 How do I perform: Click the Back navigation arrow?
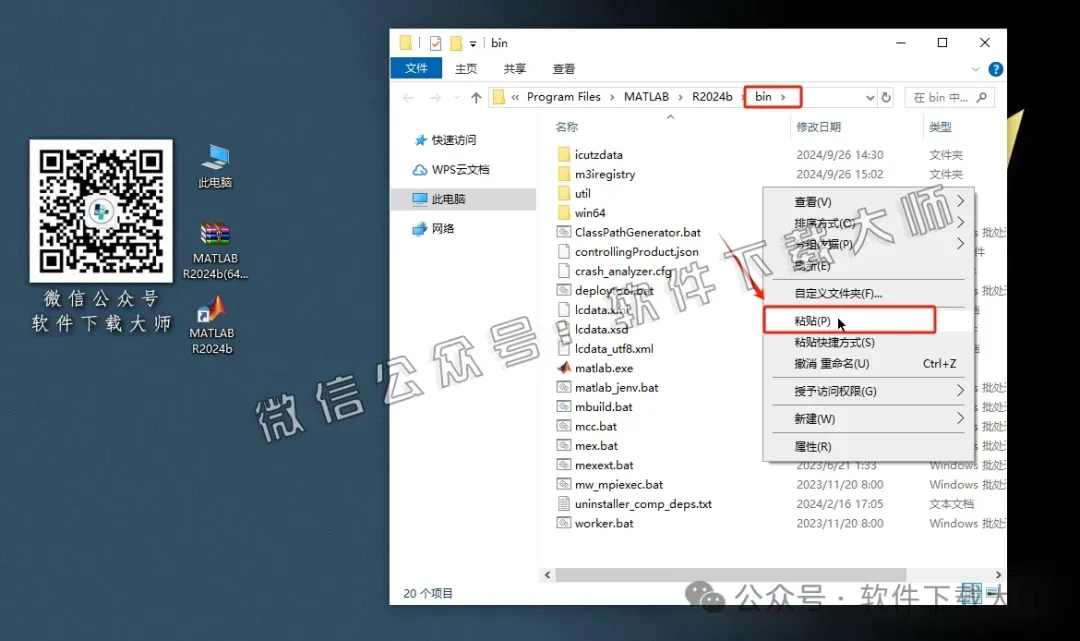click(408, 98)
